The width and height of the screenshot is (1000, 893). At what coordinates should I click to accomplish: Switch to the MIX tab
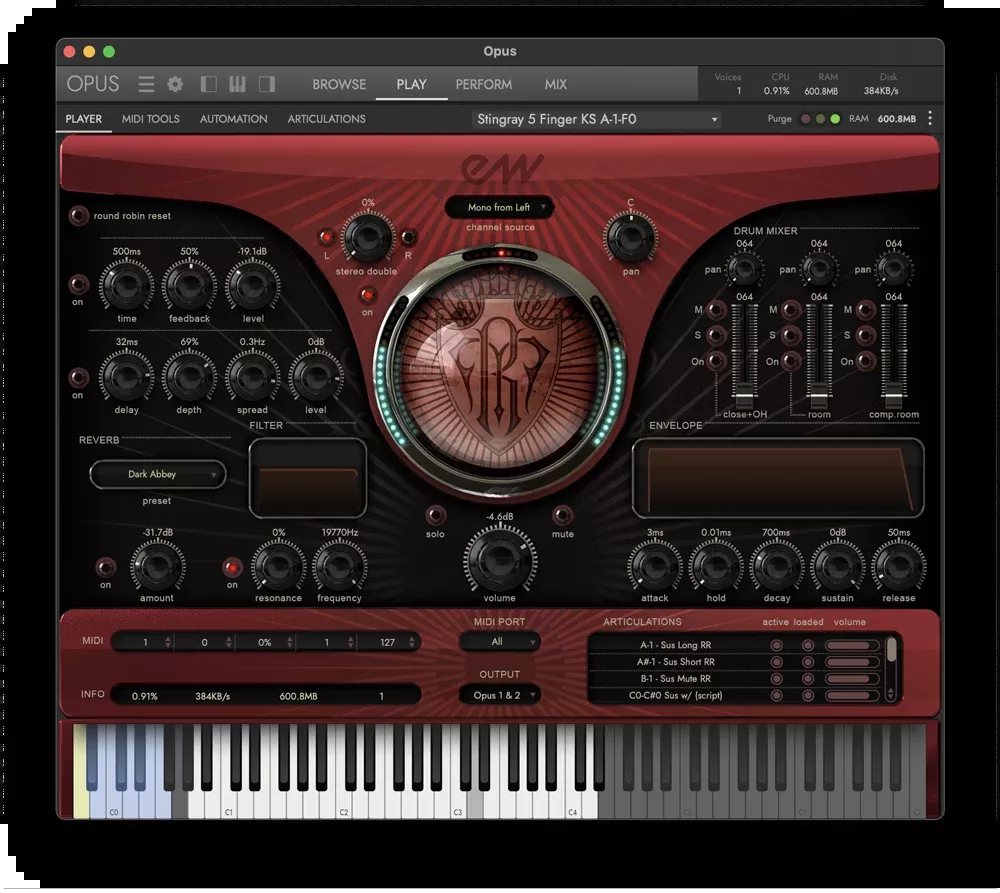coord(555,84)
